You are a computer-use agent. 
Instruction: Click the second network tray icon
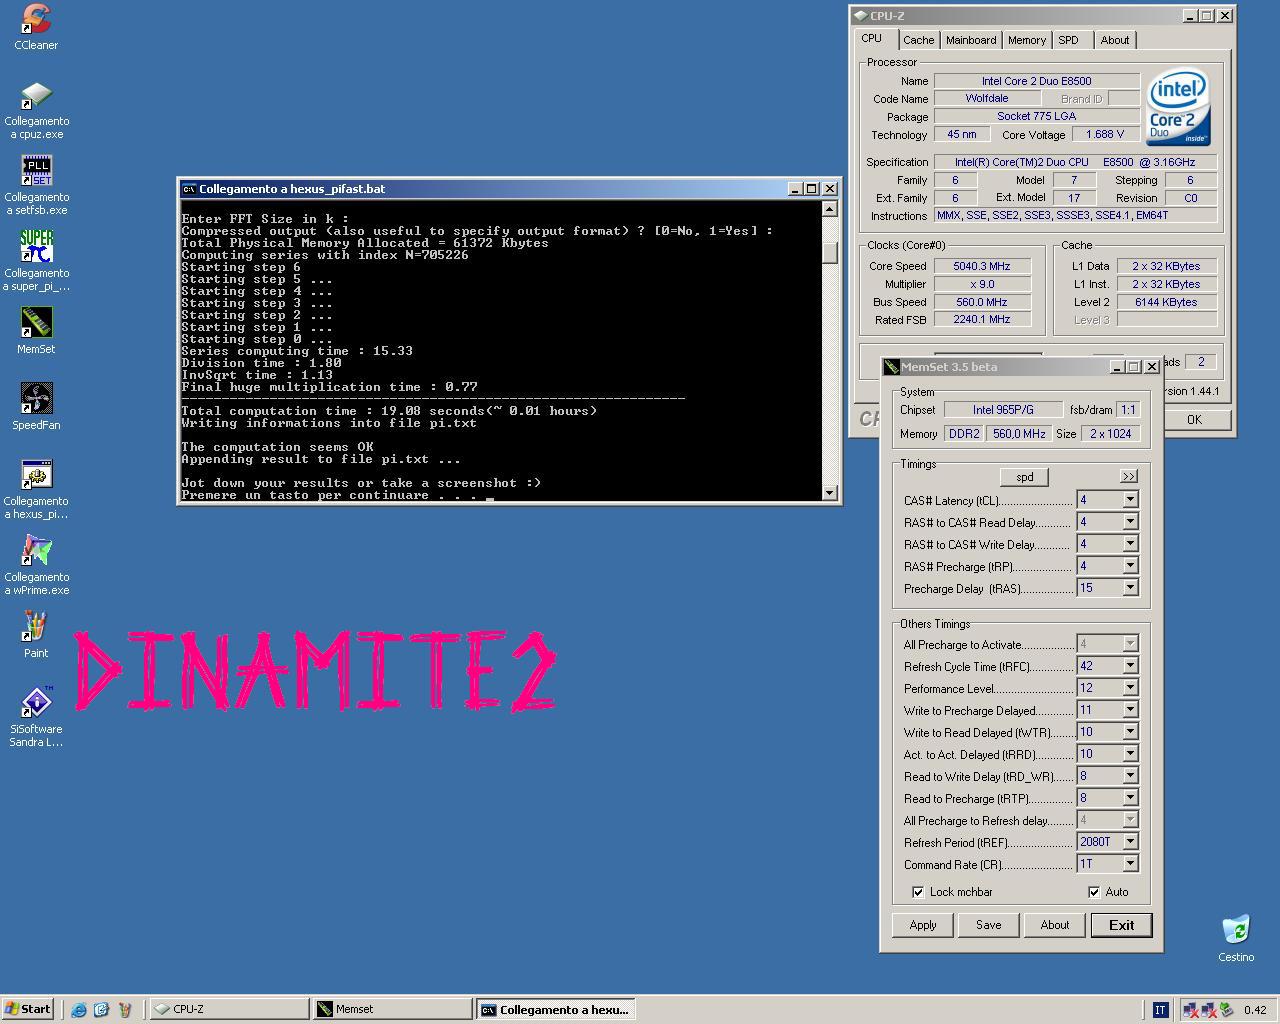[1209, 1010]
